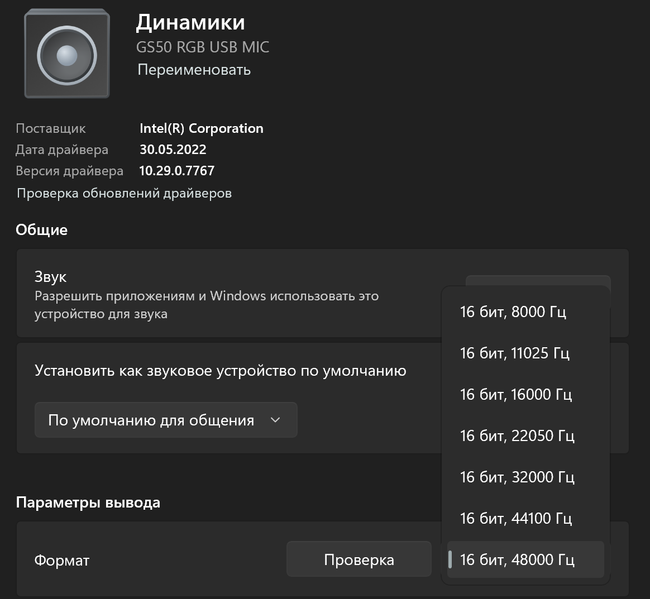
Task: Choose 16 бит, 11025 Гц option
Action: (516, 353)
